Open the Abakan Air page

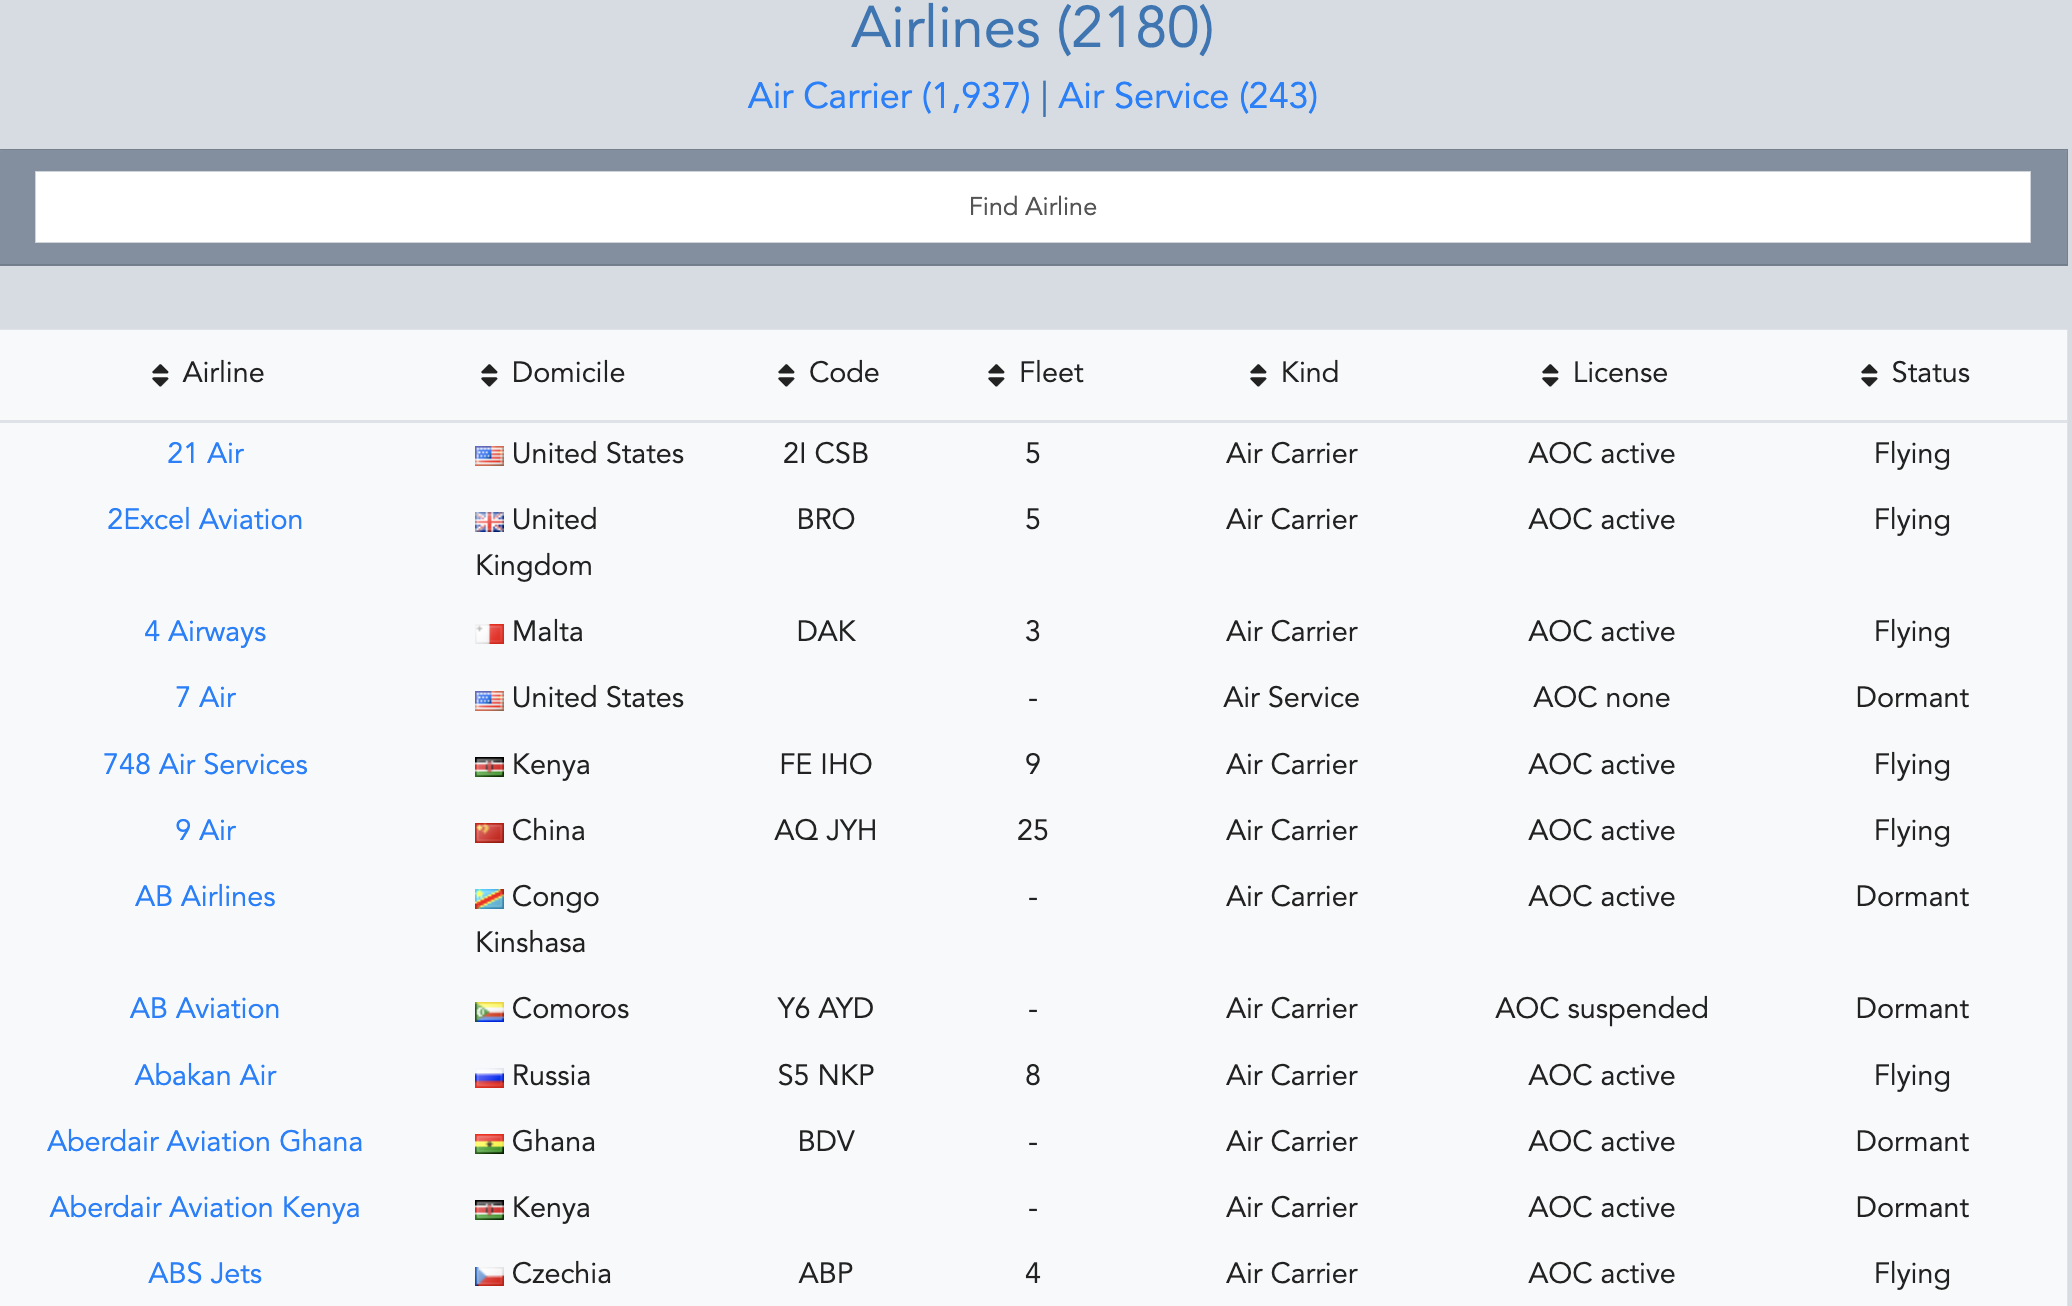204,1076
